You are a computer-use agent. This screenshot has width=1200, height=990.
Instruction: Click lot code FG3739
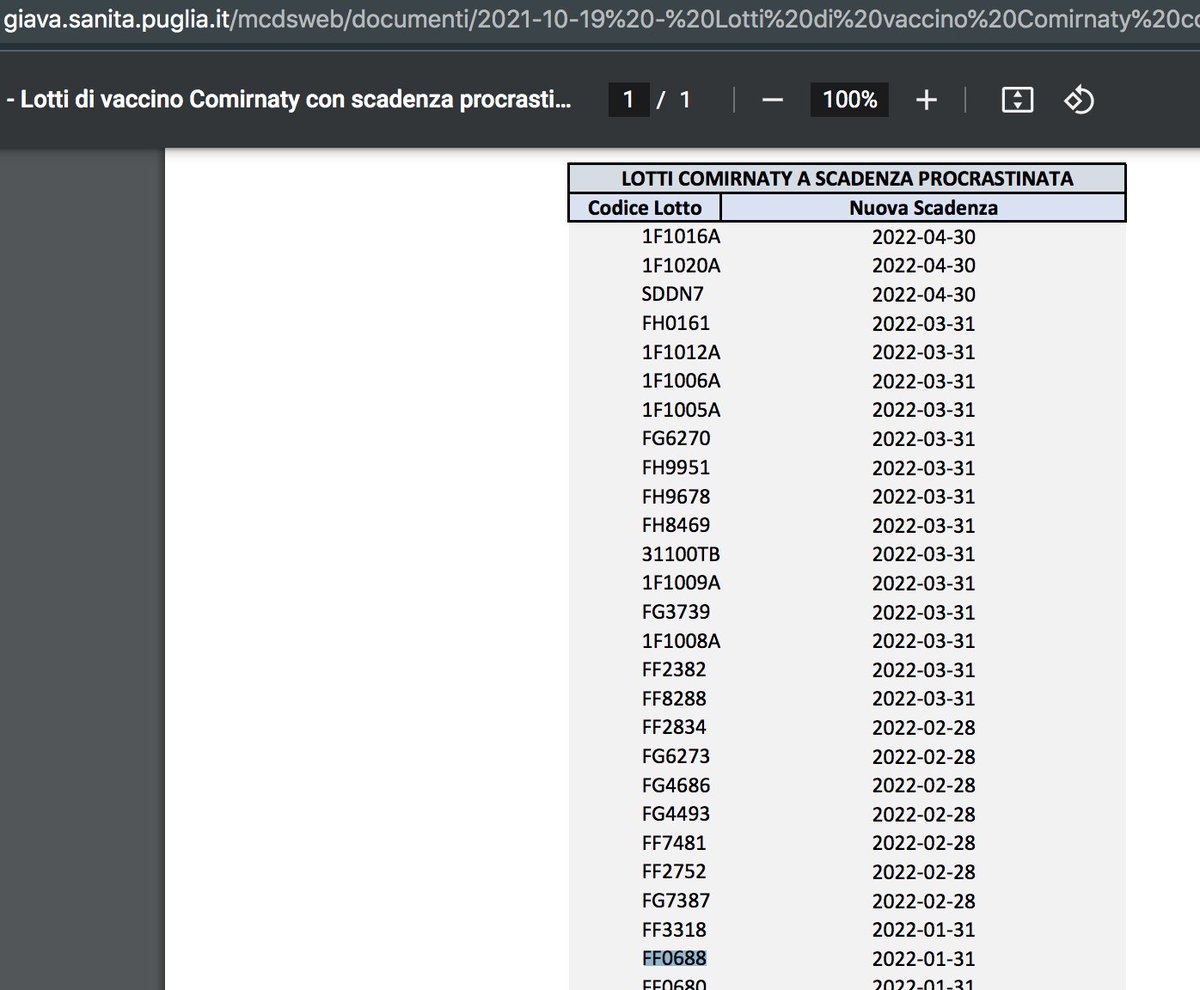coord(677,612)
